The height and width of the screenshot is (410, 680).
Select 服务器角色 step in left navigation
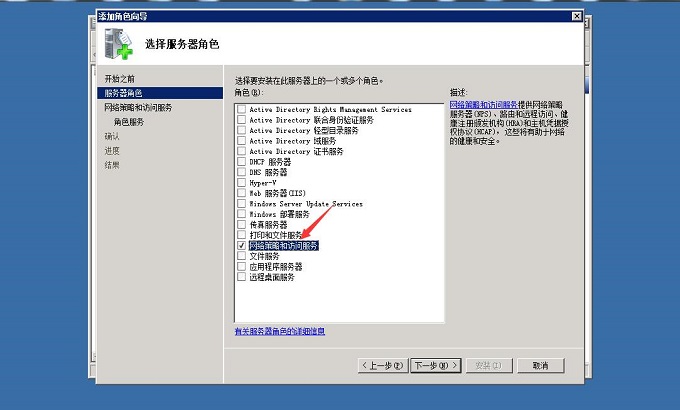point(125,93)
